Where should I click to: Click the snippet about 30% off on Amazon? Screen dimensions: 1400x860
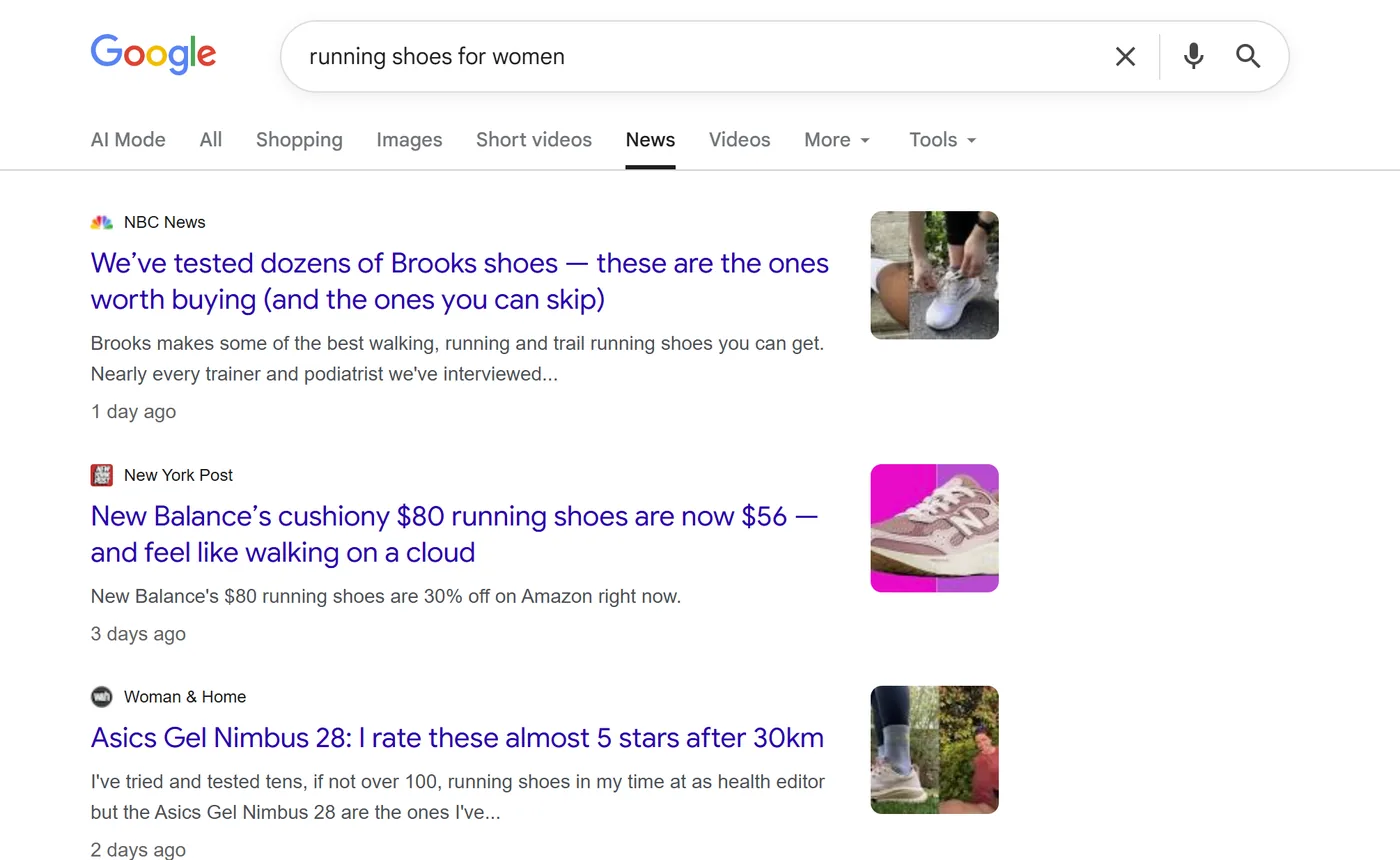click(385, 597)
